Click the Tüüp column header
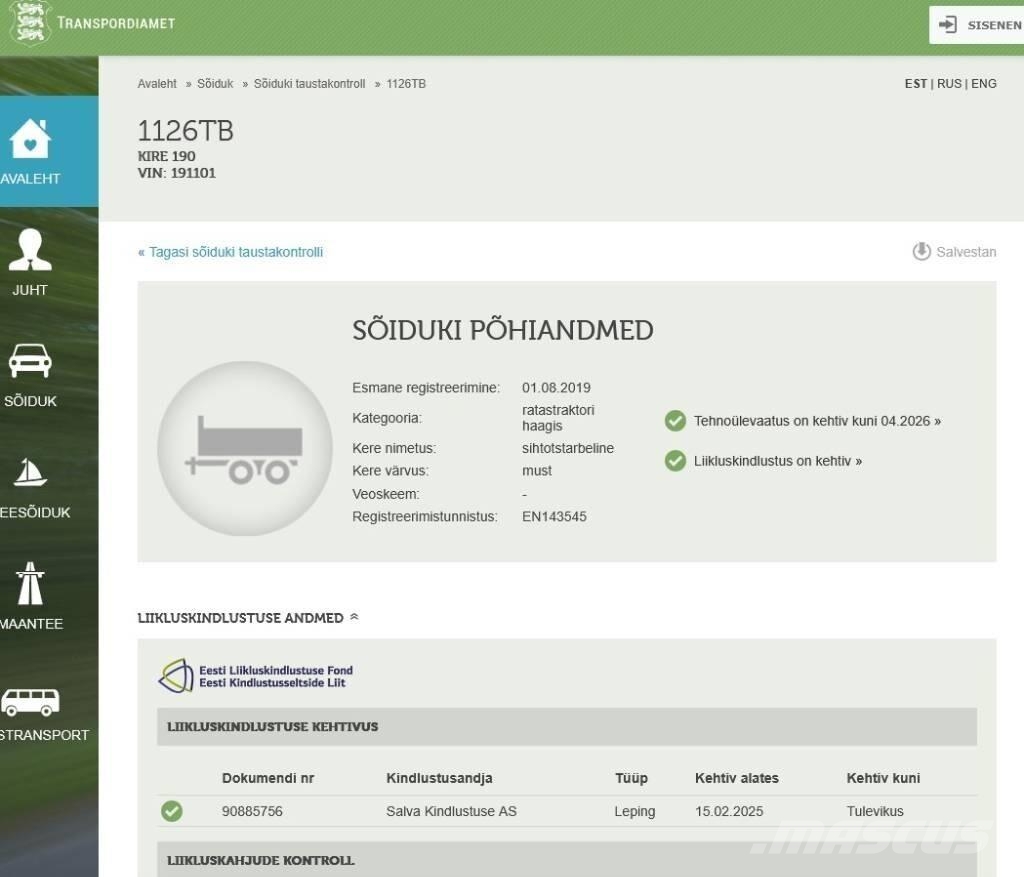Screen dimensions: 1024x877 pos(631,778)
